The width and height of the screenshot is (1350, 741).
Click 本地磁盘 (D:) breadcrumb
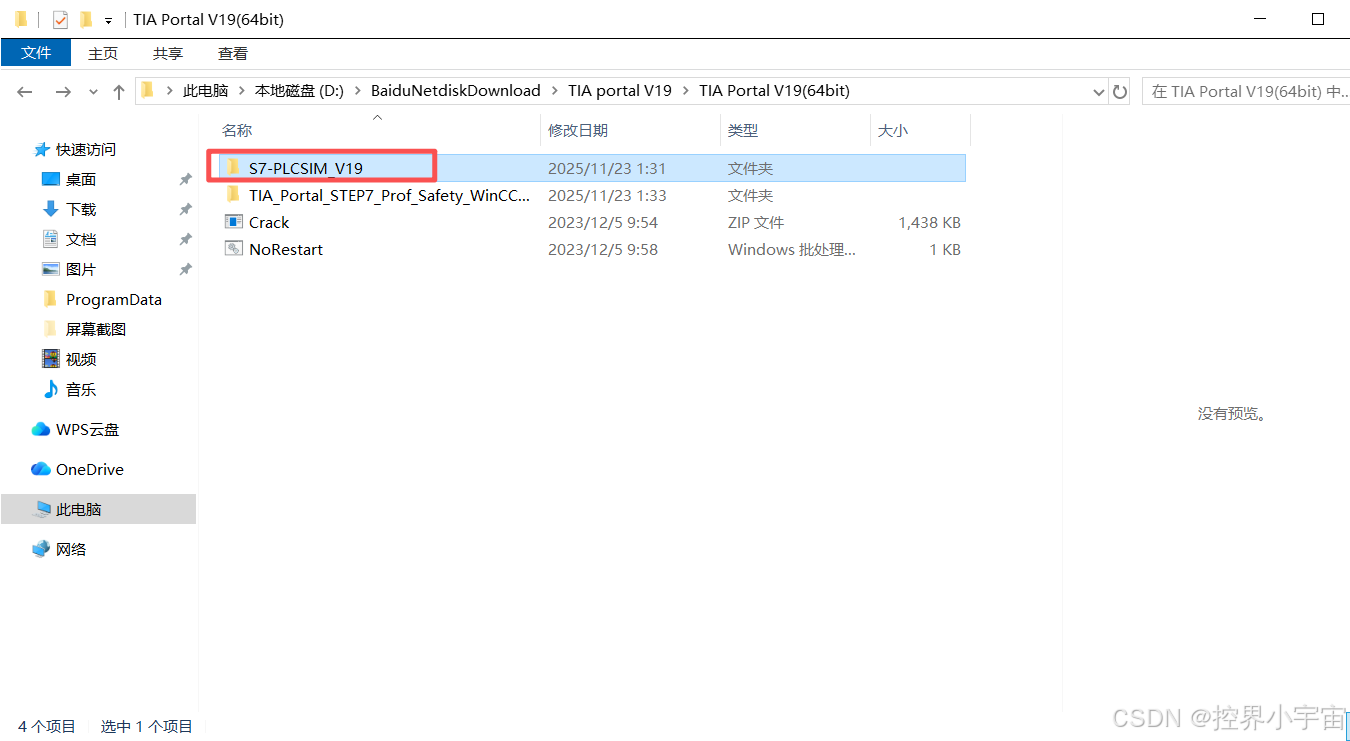click(299, 90)
